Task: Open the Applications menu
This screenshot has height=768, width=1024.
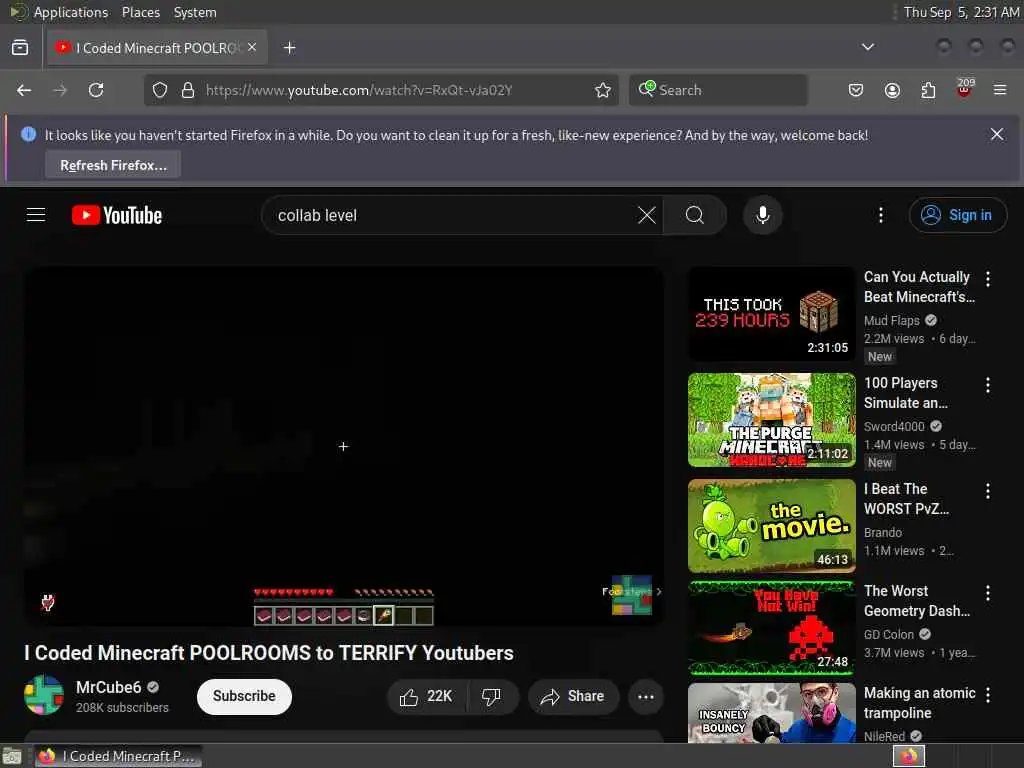Action: [x=71, y=12]
